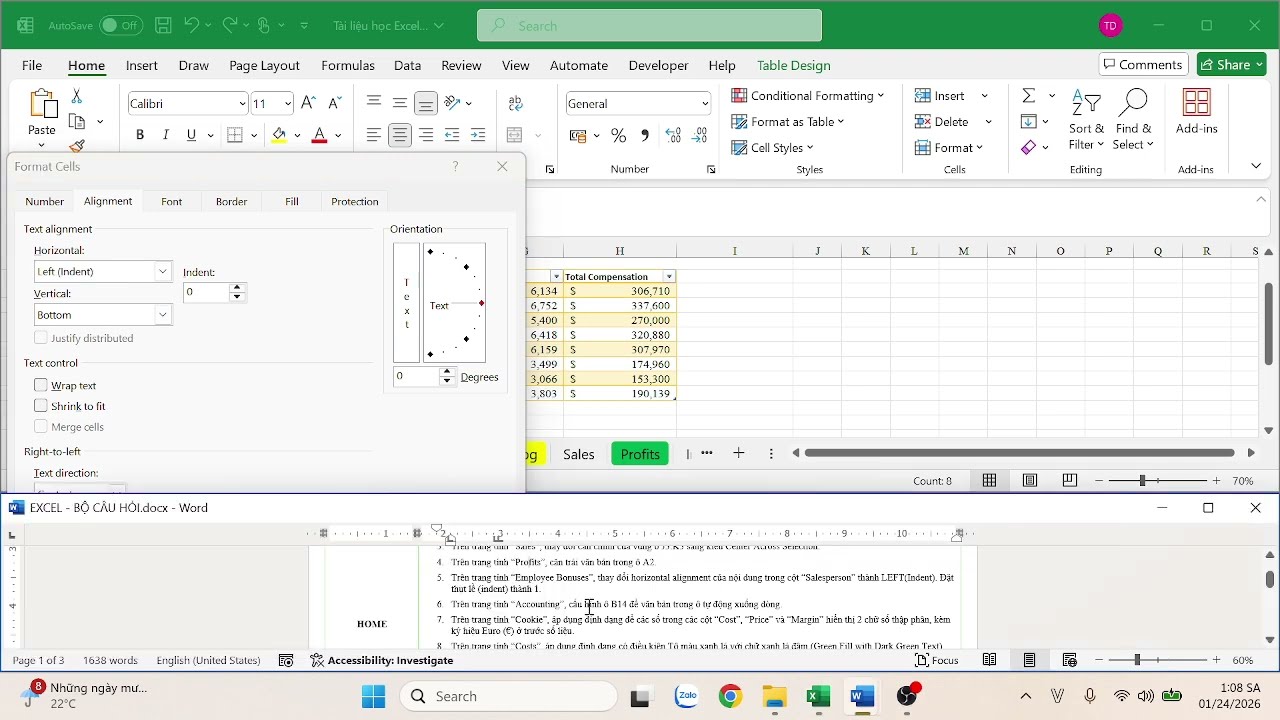Apply the yellow Fill Color

(x=280, y=135)
